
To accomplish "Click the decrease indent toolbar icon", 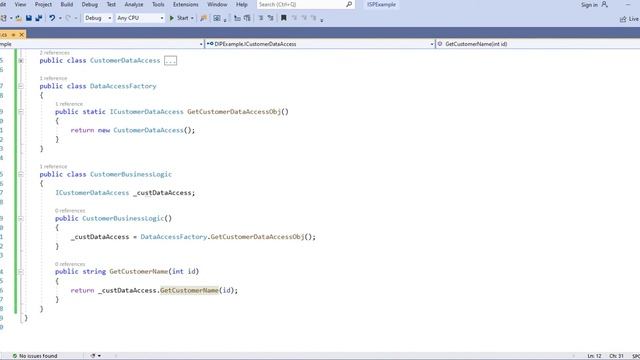I will point(237,18).
